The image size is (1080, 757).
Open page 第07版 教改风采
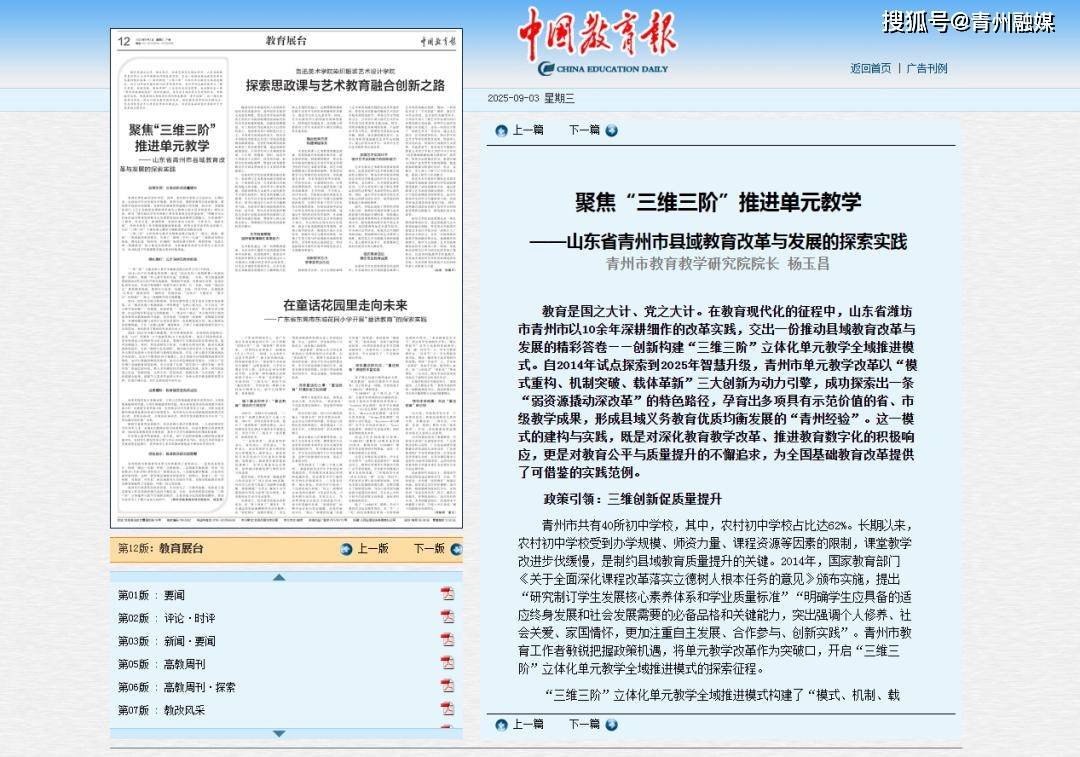pos(161,710)
